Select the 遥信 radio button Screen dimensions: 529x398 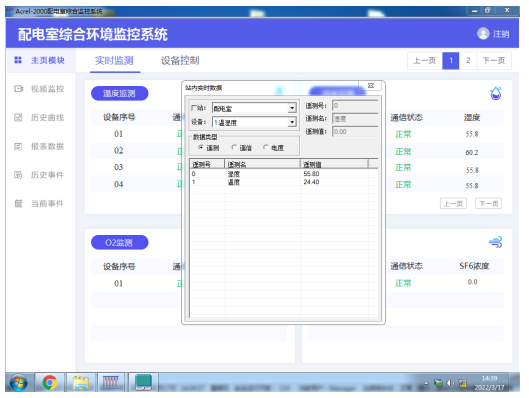pyautogui.click(x=234, y=147)
